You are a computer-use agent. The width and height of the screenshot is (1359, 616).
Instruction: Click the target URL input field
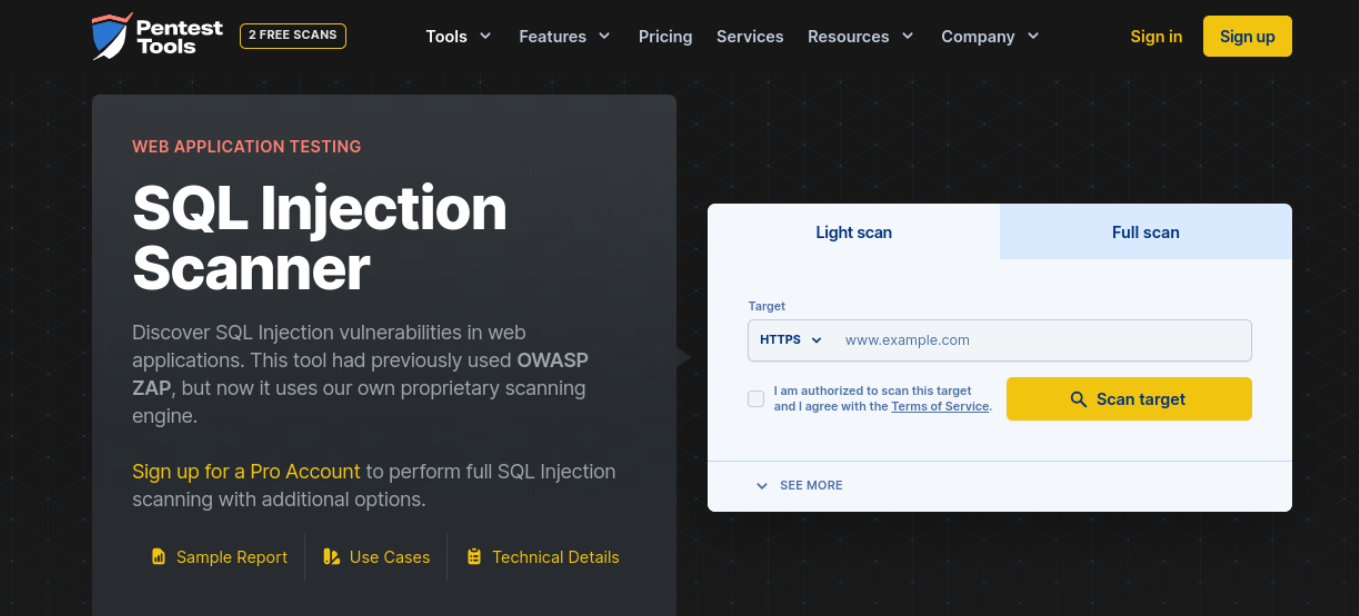pos(1040,340)
